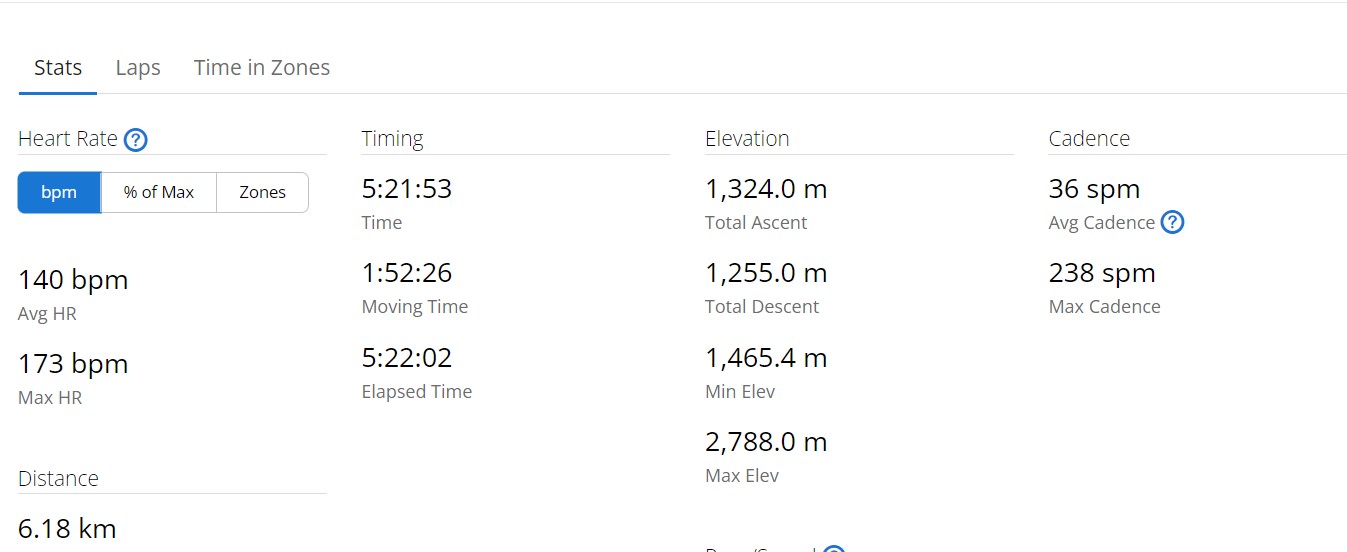Switch to the Laps tab

pyautogui.click(x=138, y=68)
